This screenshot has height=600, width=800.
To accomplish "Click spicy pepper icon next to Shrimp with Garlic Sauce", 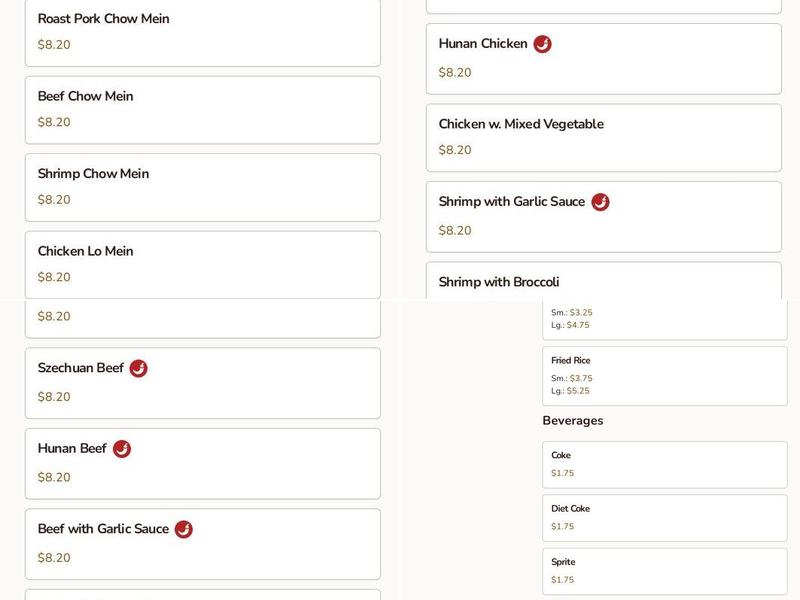I will 600,202.
